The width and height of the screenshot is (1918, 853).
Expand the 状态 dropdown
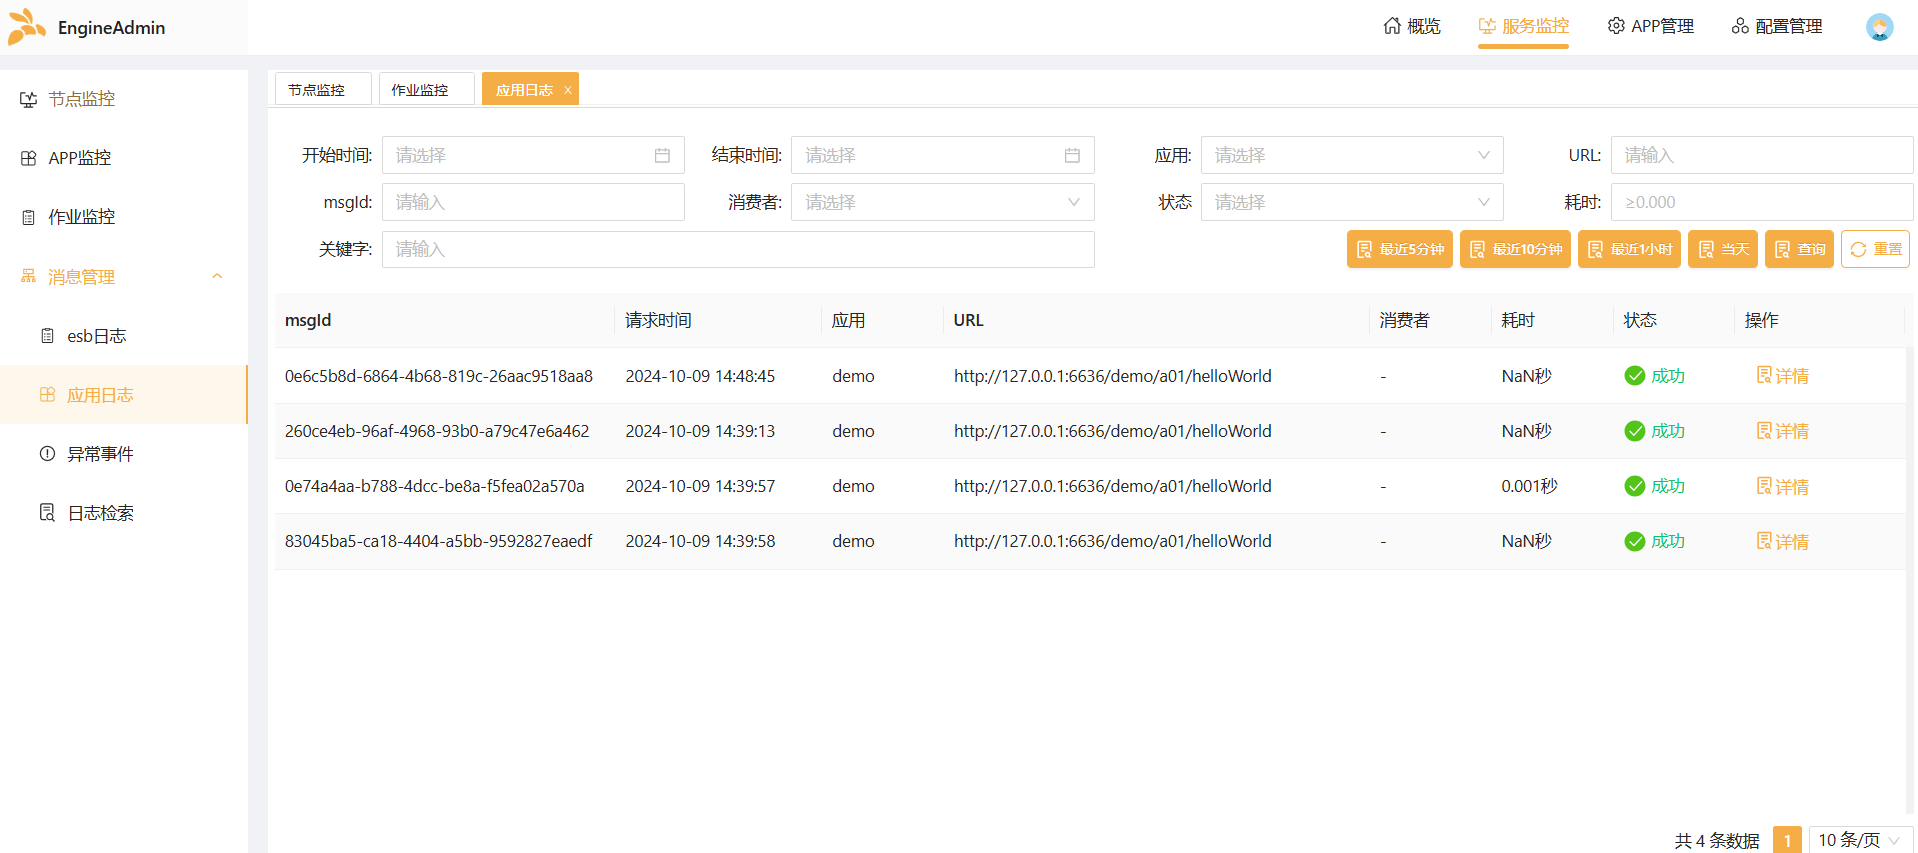click(1352, 202)
